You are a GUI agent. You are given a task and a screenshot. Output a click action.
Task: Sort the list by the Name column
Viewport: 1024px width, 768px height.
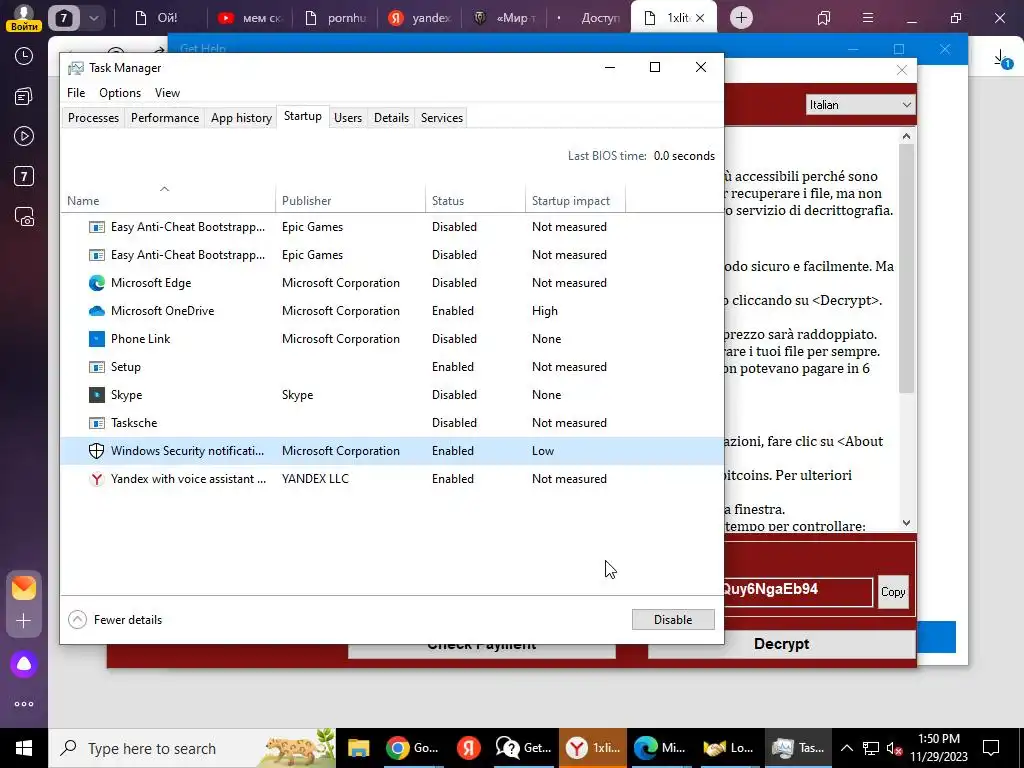pyautogui.click(x=168, y=200)
